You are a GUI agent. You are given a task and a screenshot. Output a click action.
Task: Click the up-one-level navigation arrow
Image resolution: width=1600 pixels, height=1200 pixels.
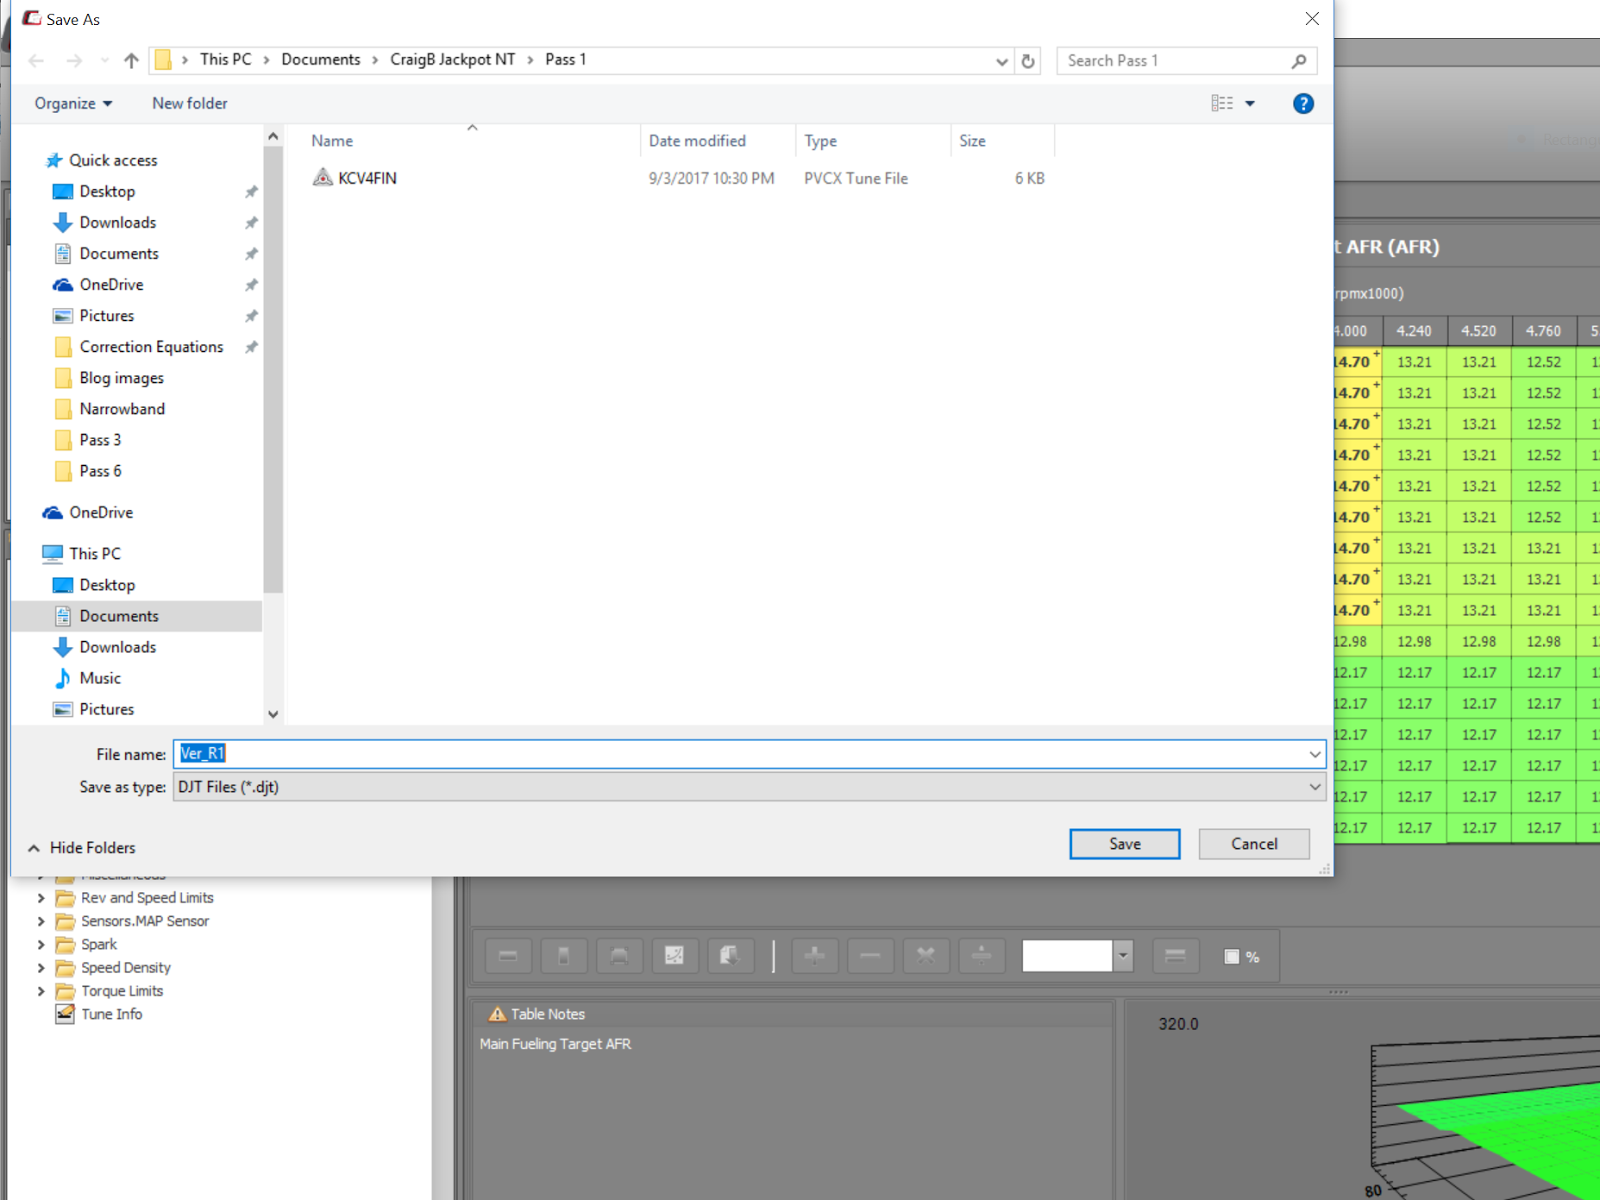[131, 60]
